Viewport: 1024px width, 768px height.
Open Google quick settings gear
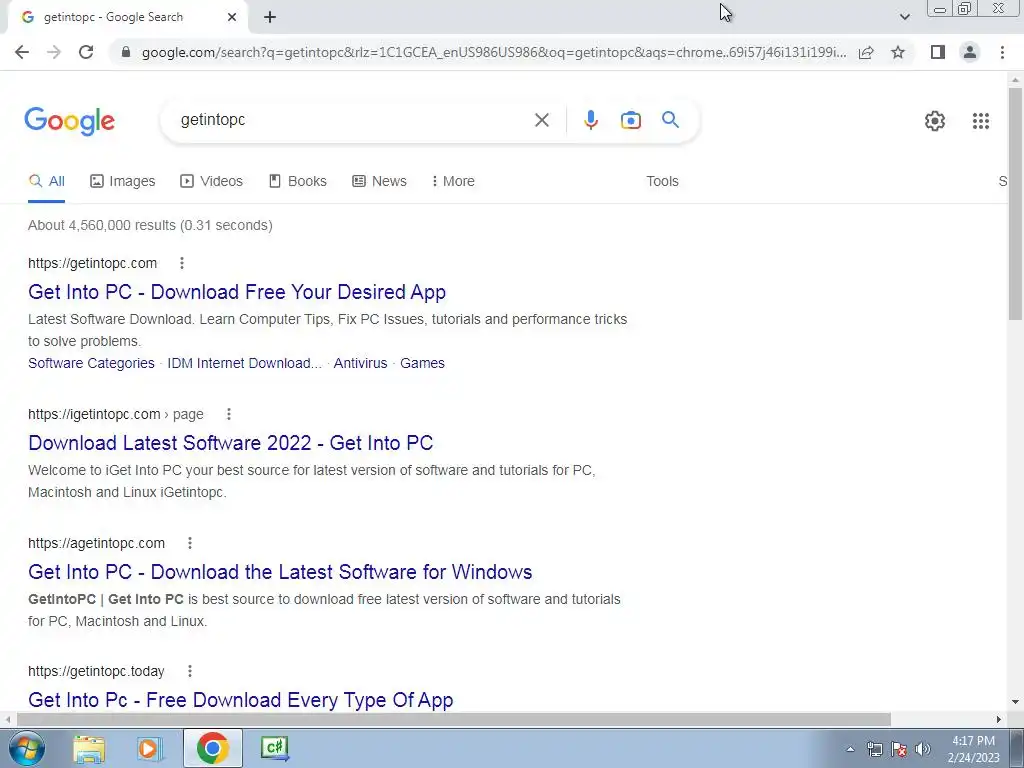935,121
